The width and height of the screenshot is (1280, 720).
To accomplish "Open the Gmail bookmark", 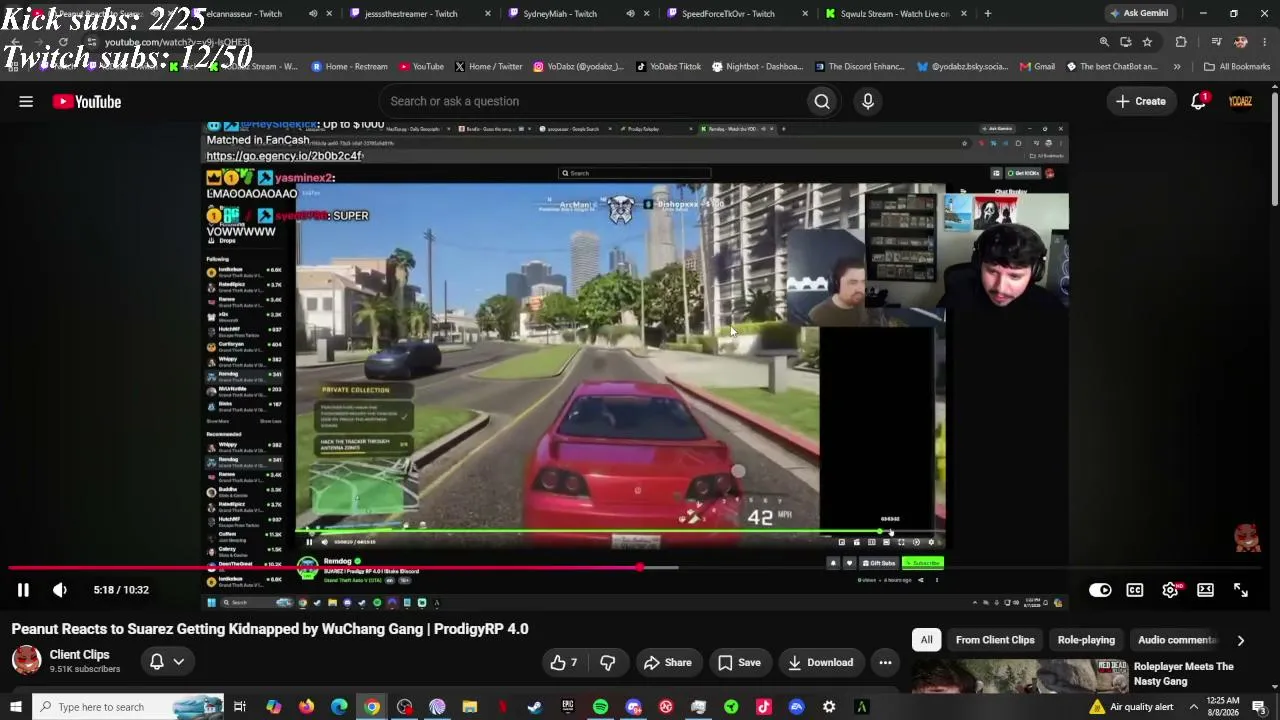I will pyautogui.click(x=1037, y=67).
